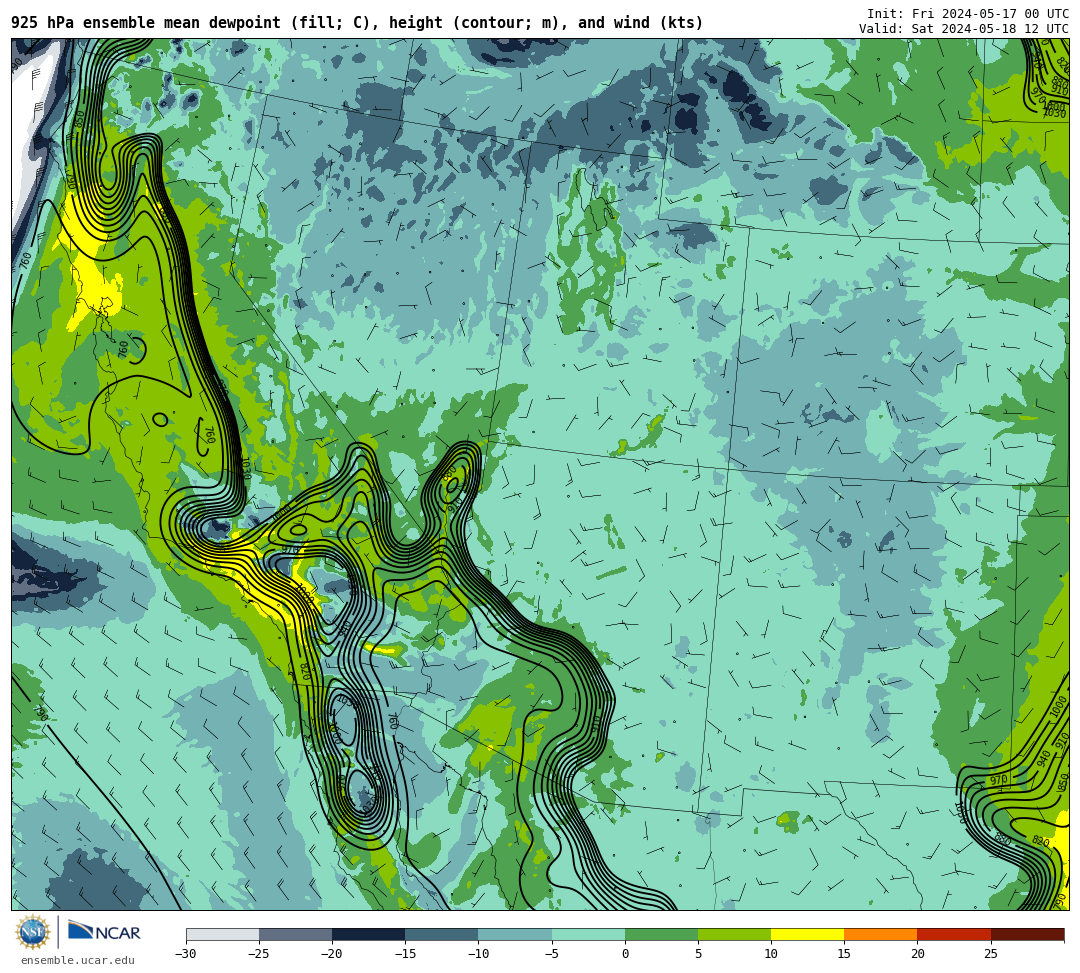Click the 0 to 5 green colorbar segment

(x=661, y=934)
